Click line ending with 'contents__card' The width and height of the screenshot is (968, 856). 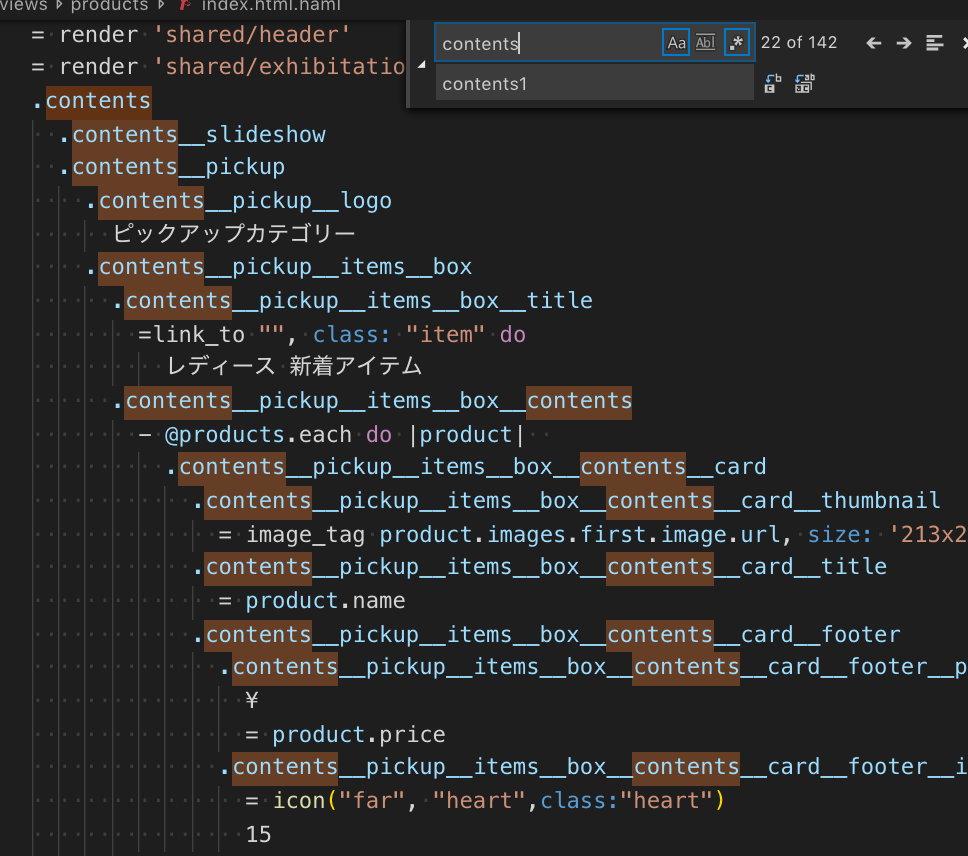[466, 467]
